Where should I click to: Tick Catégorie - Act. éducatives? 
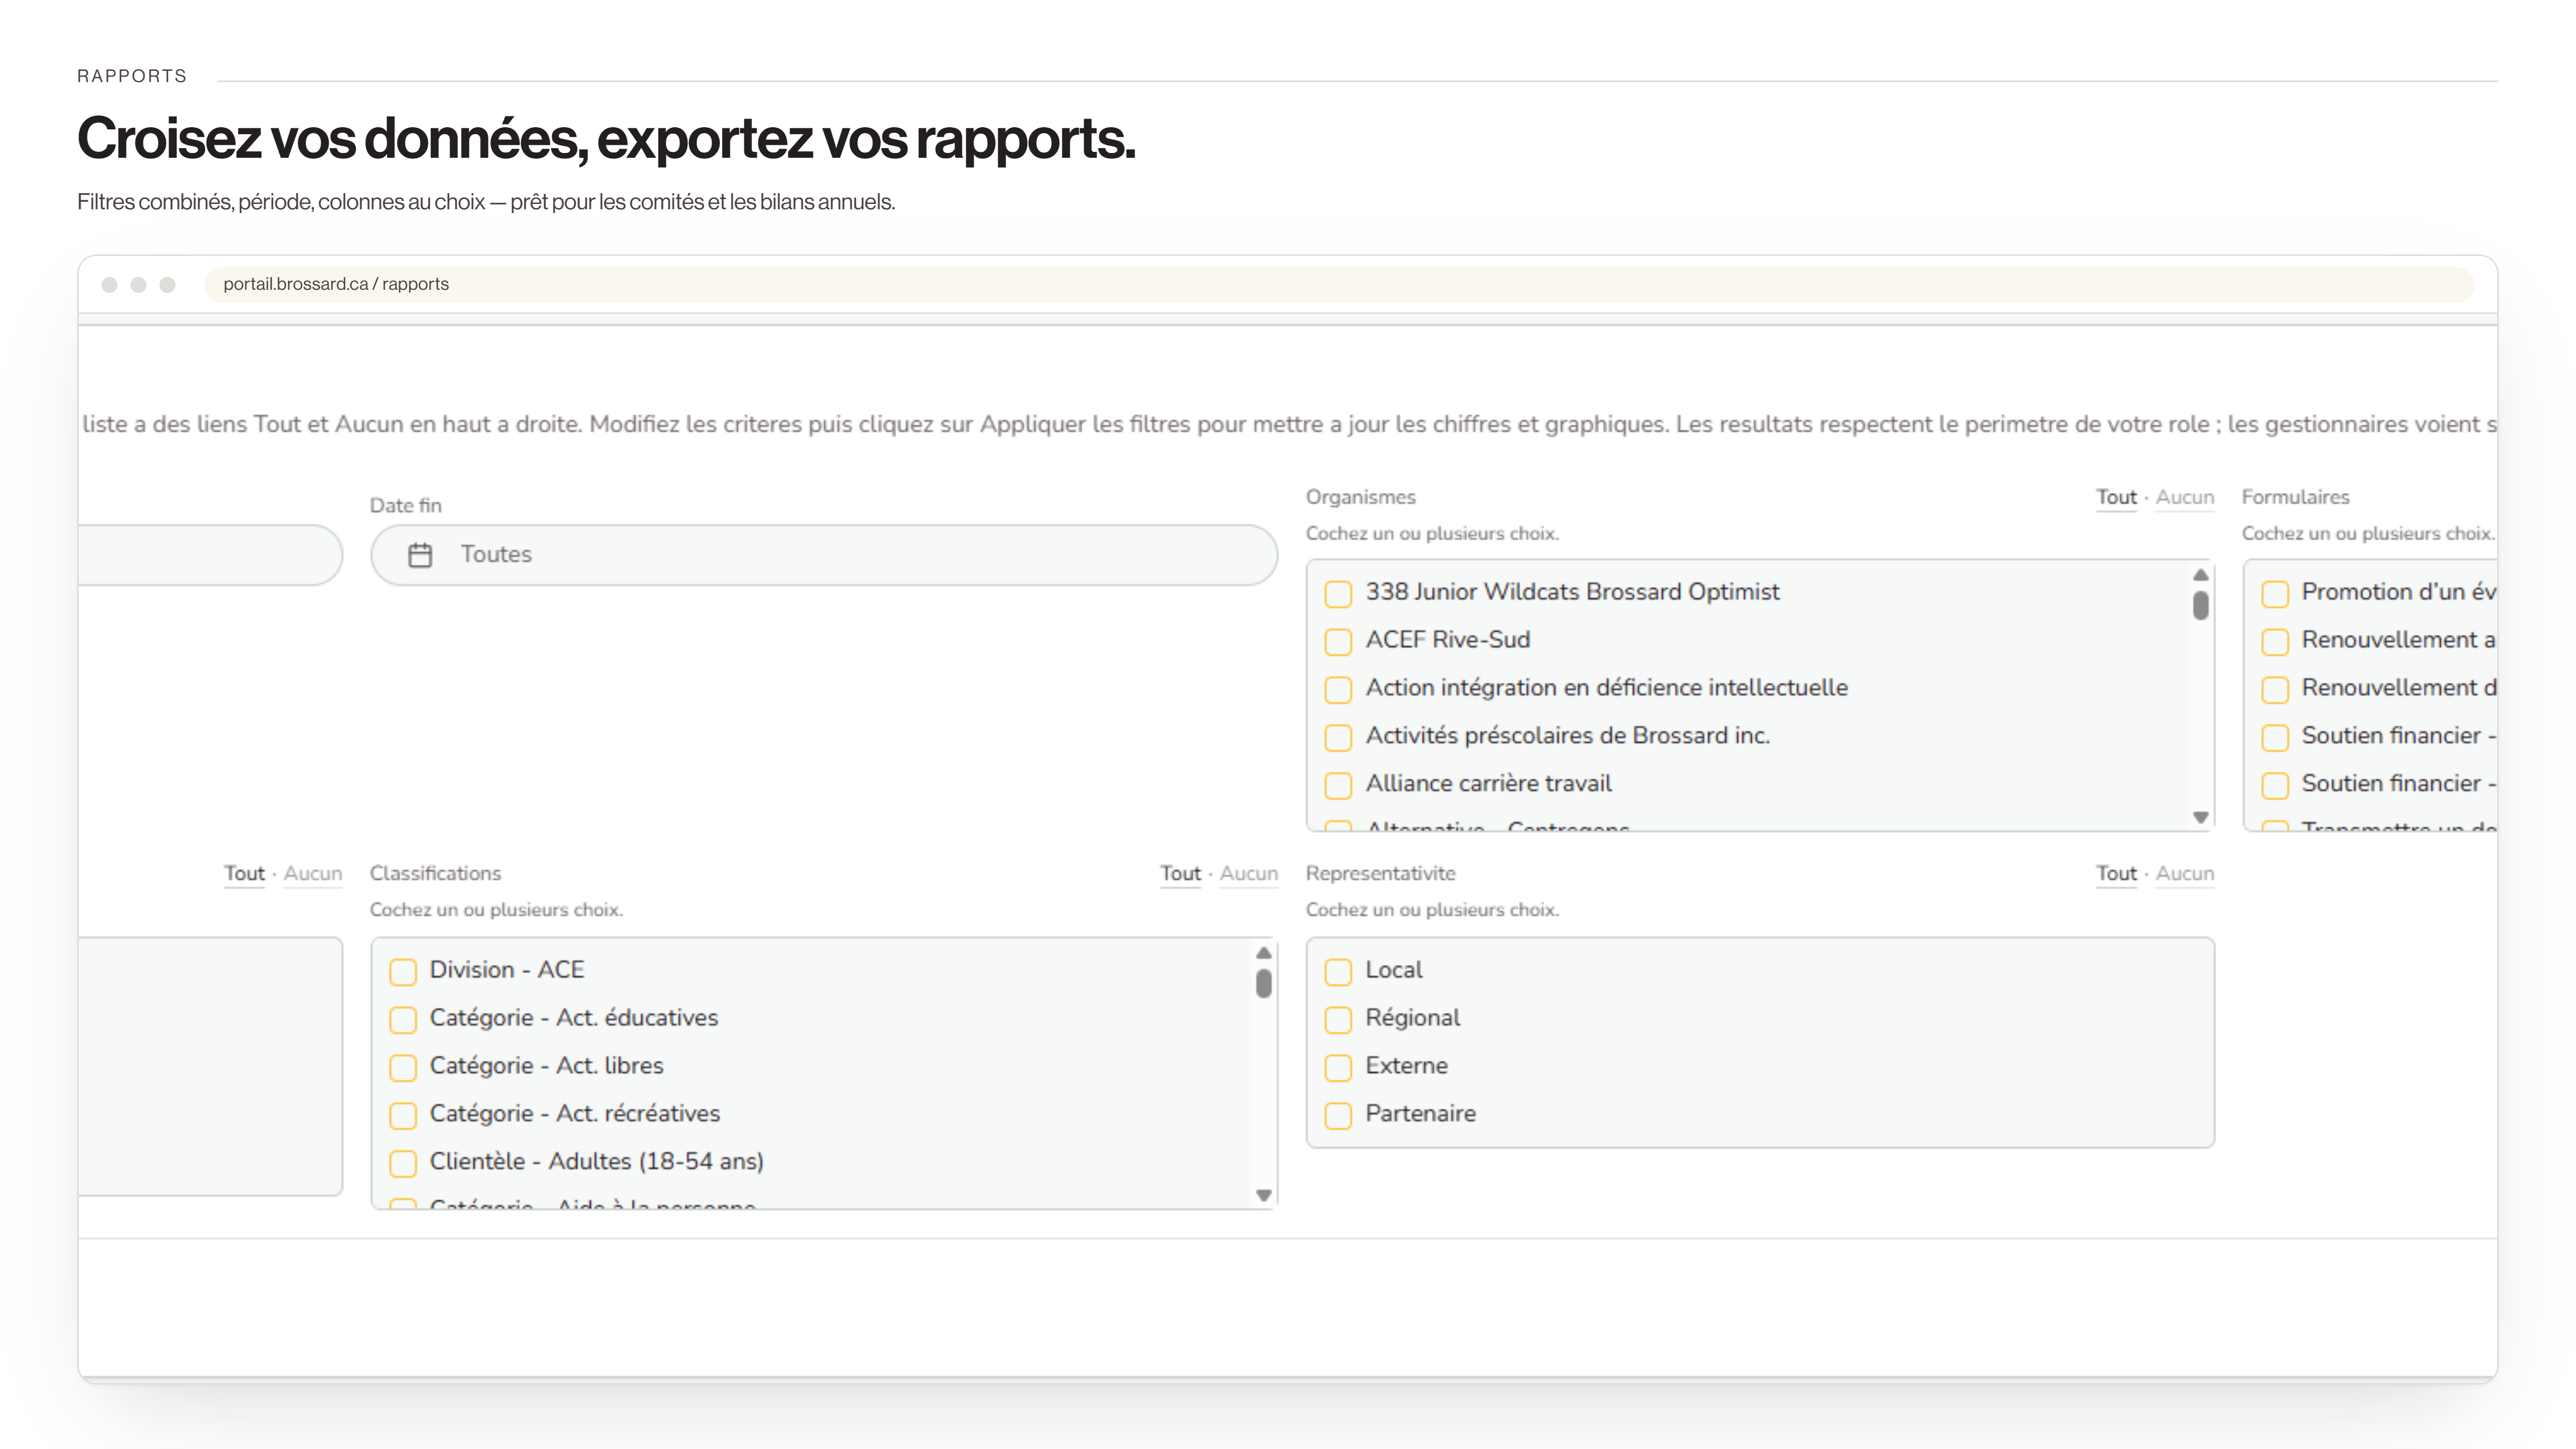click(x=403, y=1019)
